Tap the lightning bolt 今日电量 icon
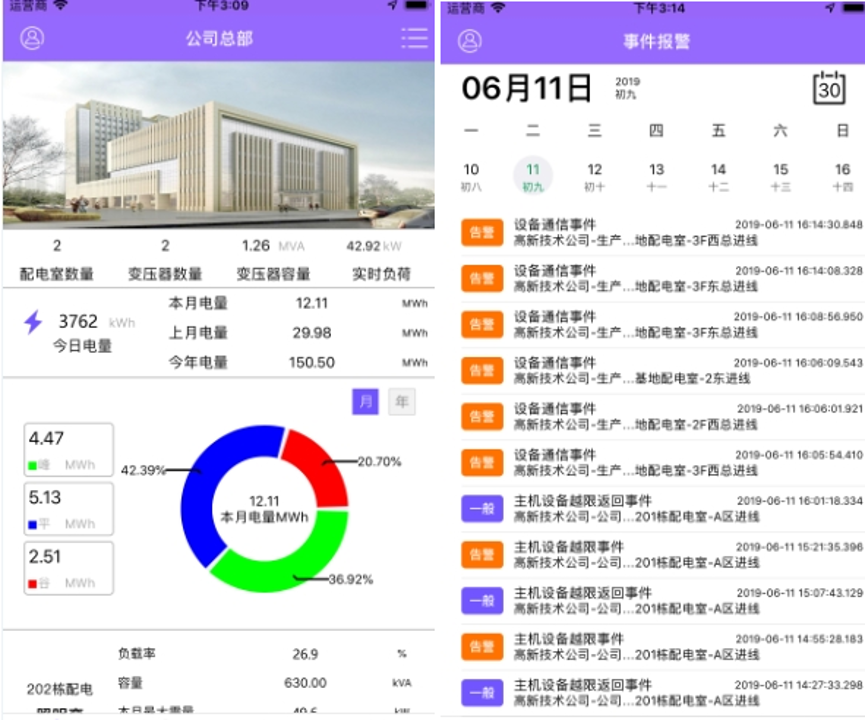 [x=33, y=322]
